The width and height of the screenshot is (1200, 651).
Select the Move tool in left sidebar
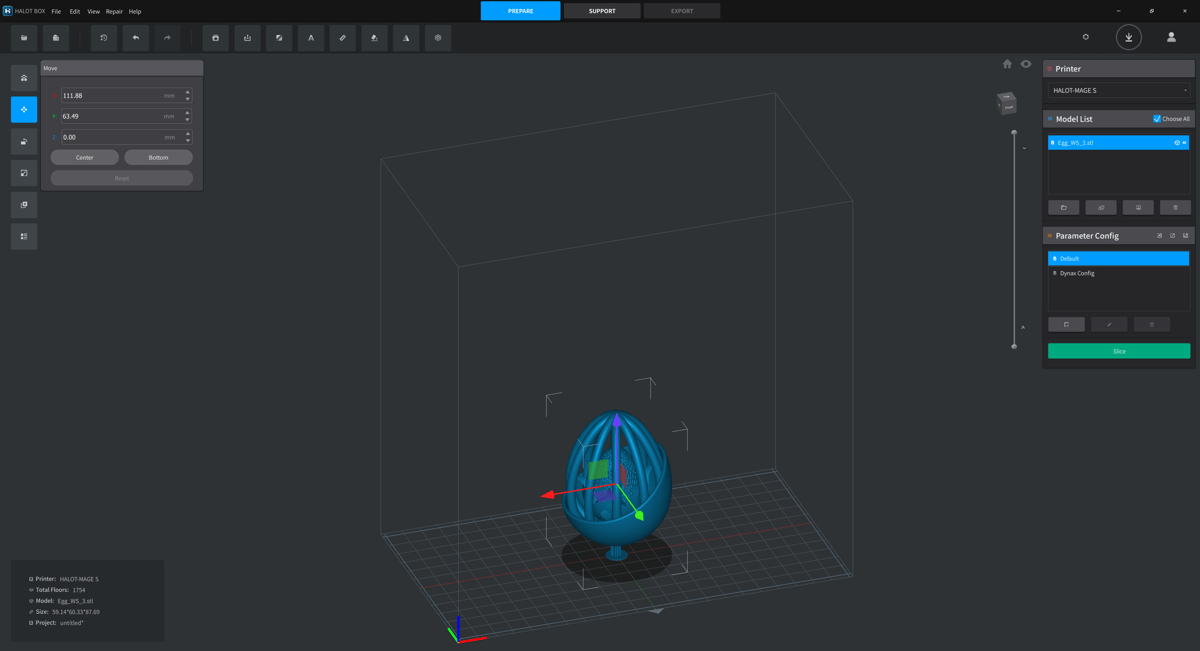coord(24,109)
